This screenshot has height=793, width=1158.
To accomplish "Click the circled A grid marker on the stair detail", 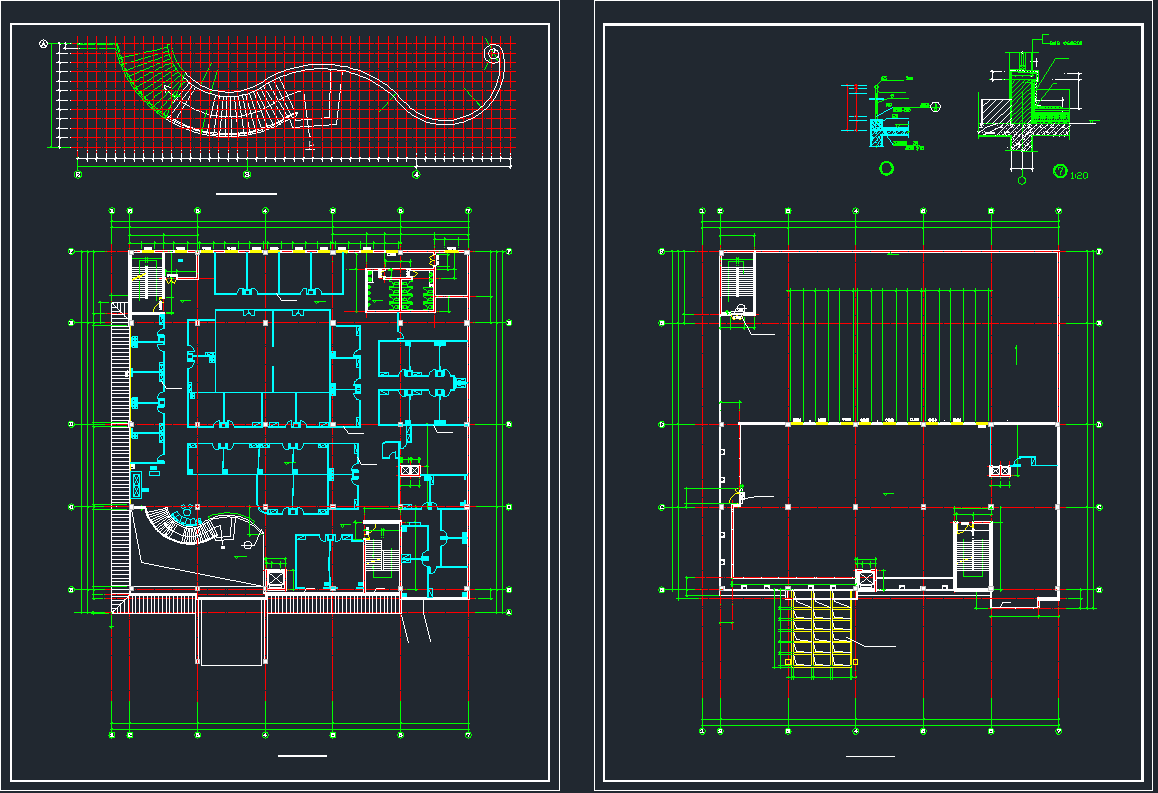I will [43, 44].
